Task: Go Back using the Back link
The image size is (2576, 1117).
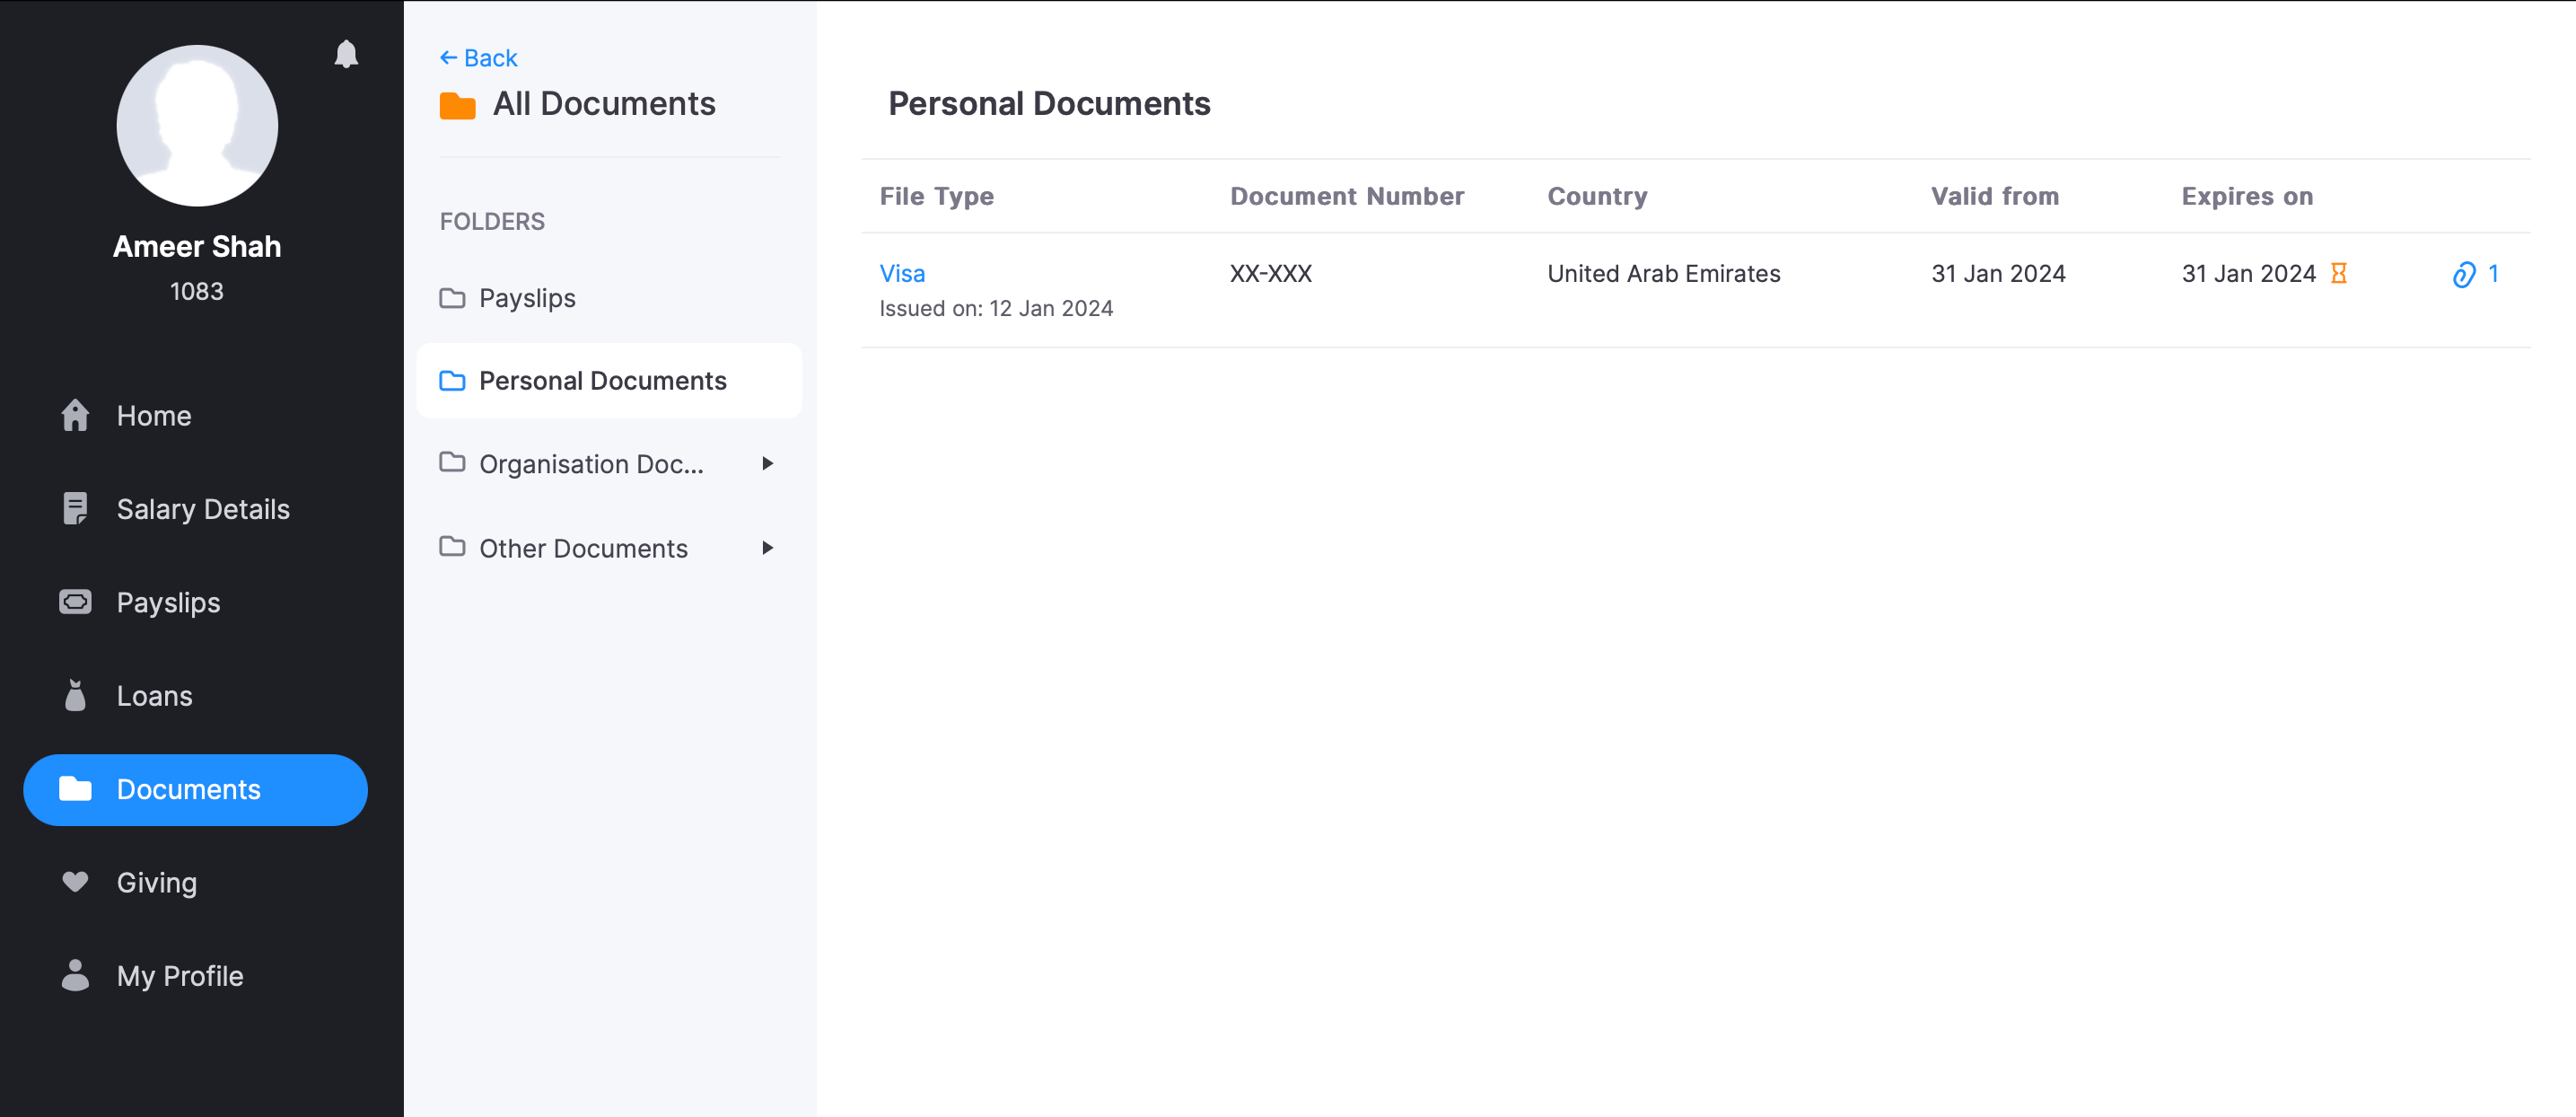Action: click(x=479, y=58)
